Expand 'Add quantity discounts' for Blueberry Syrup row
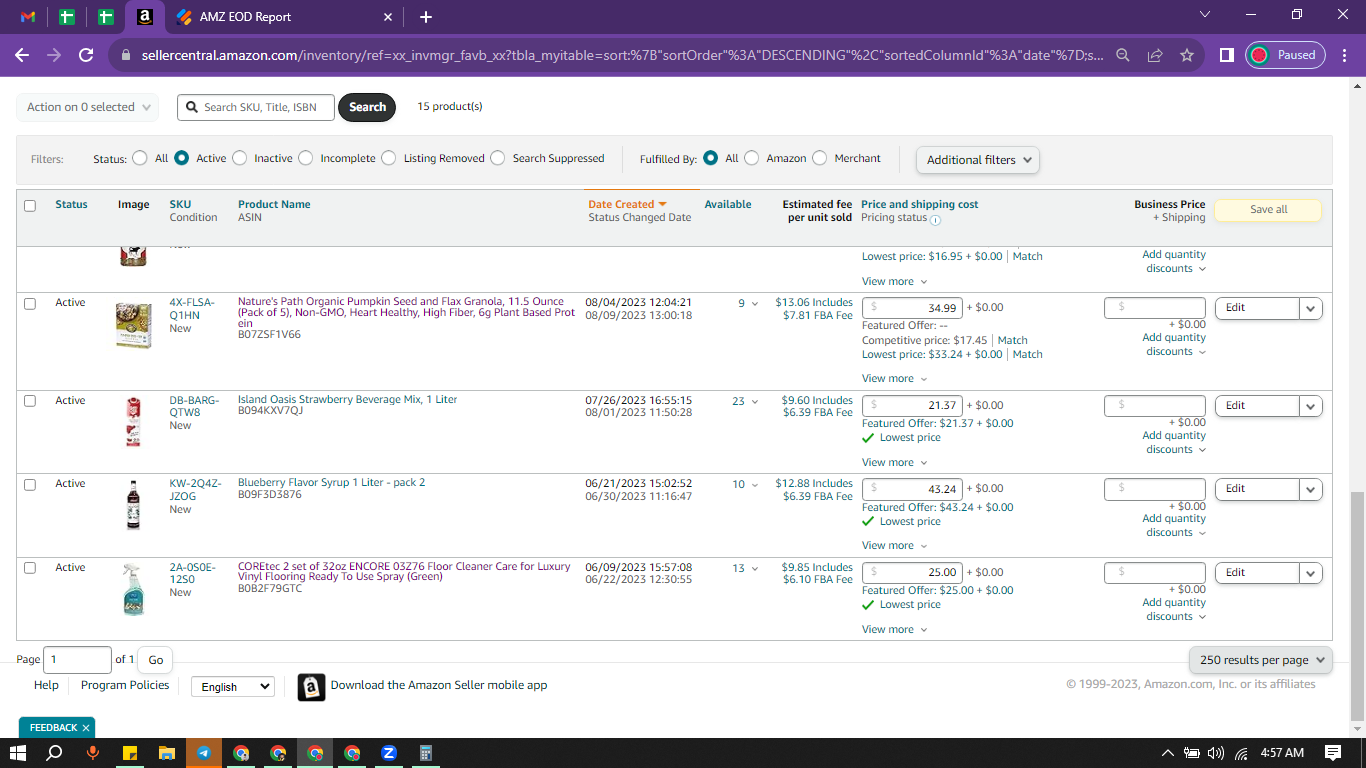This screenshot has height=768, width=1366. (x=1174, y=525)
